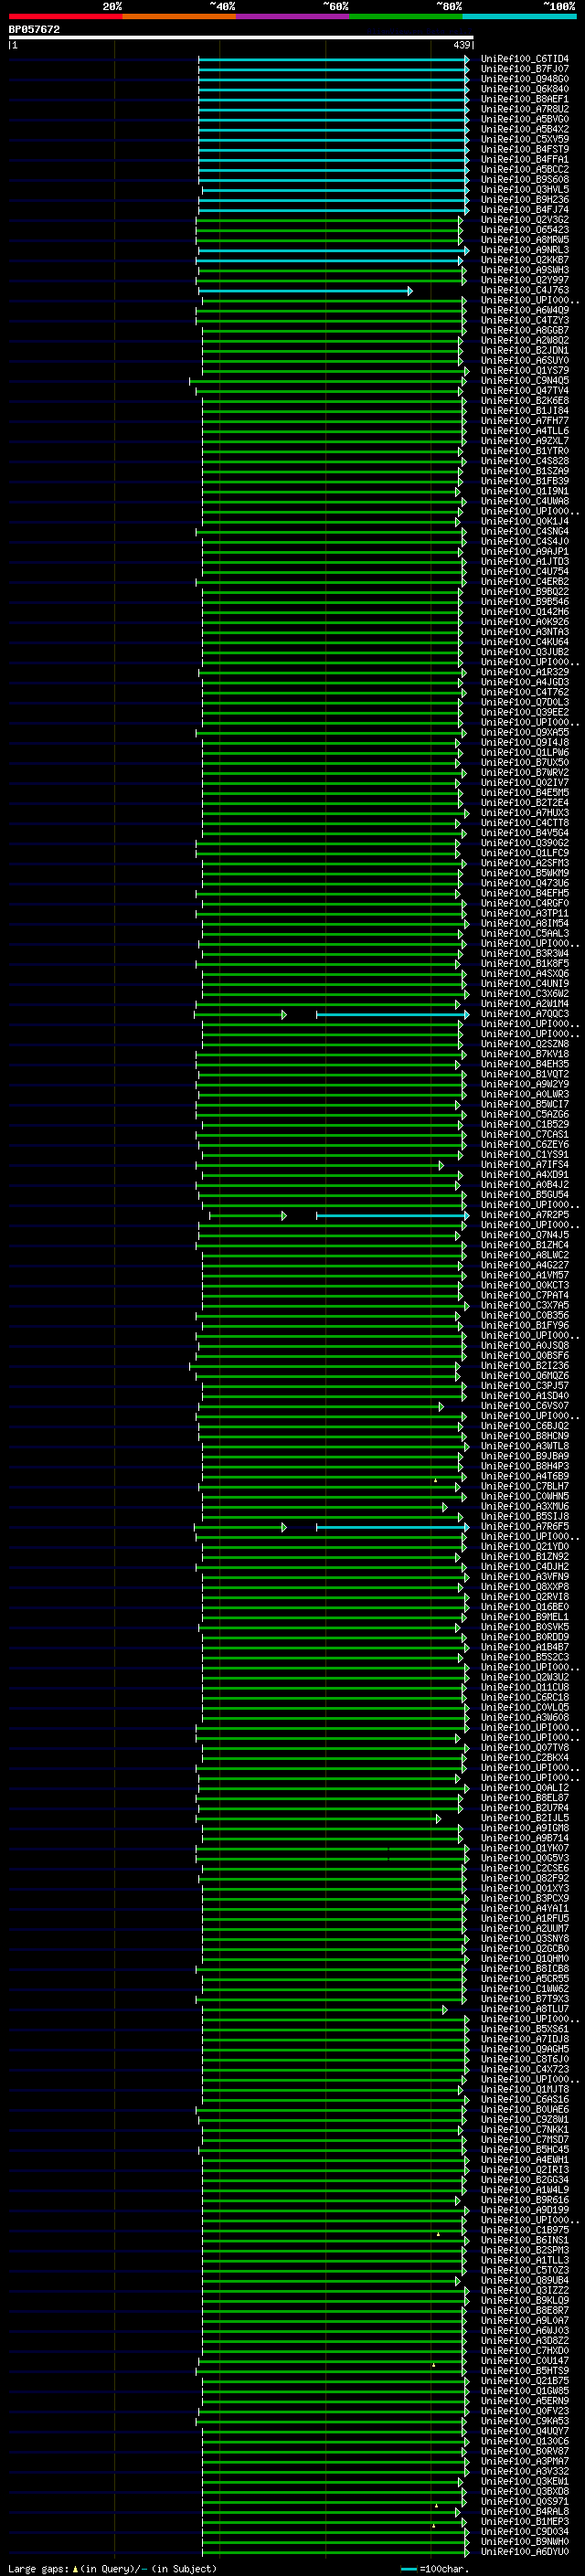This screenshot has width=585, height=2576.
Task: Click the green ~80% identity scale segment
Action: coord(406,16)
